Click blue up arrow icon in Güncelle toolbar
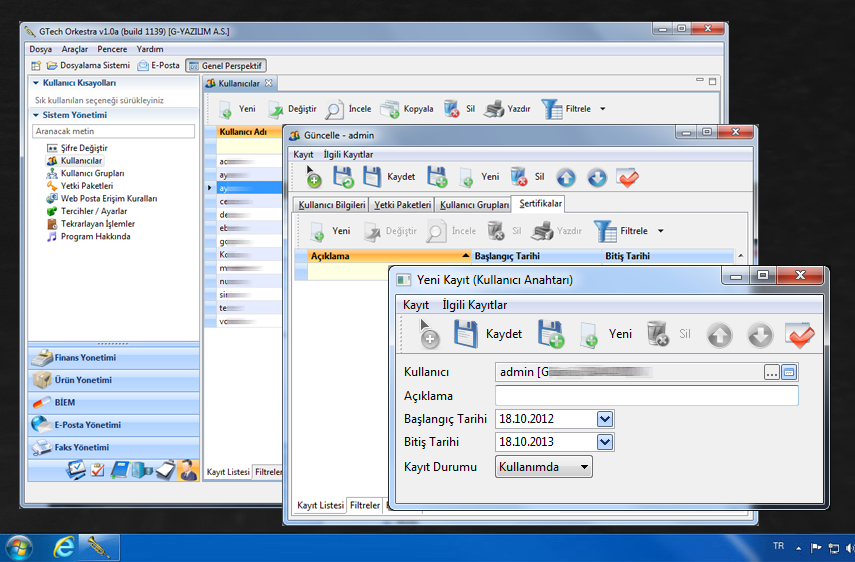This screenshot has height=562, width=855. 566,177
